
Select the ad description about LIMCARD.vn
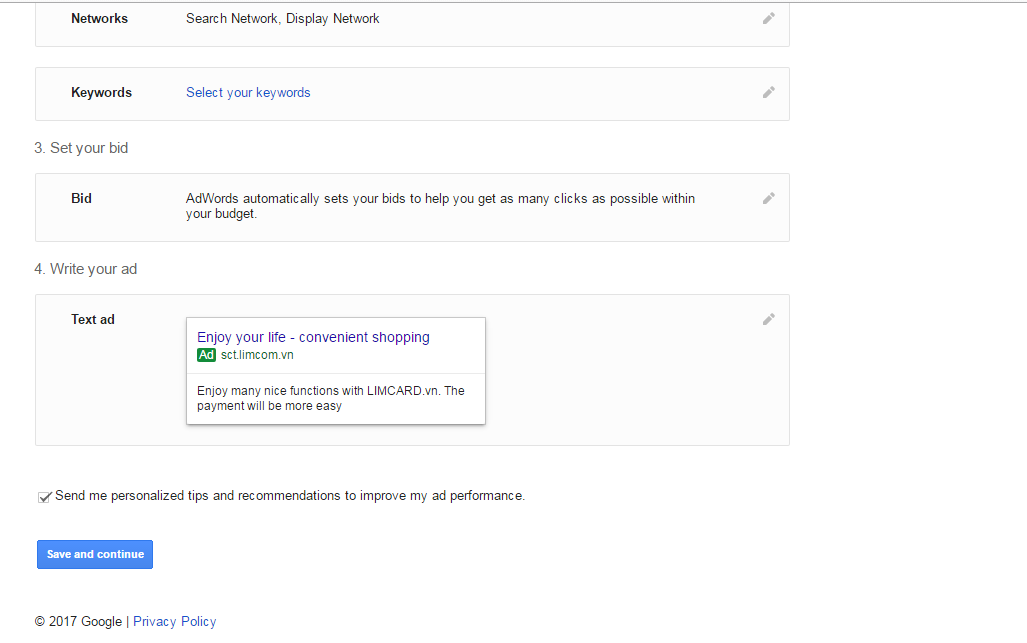[x=330, y=398]
